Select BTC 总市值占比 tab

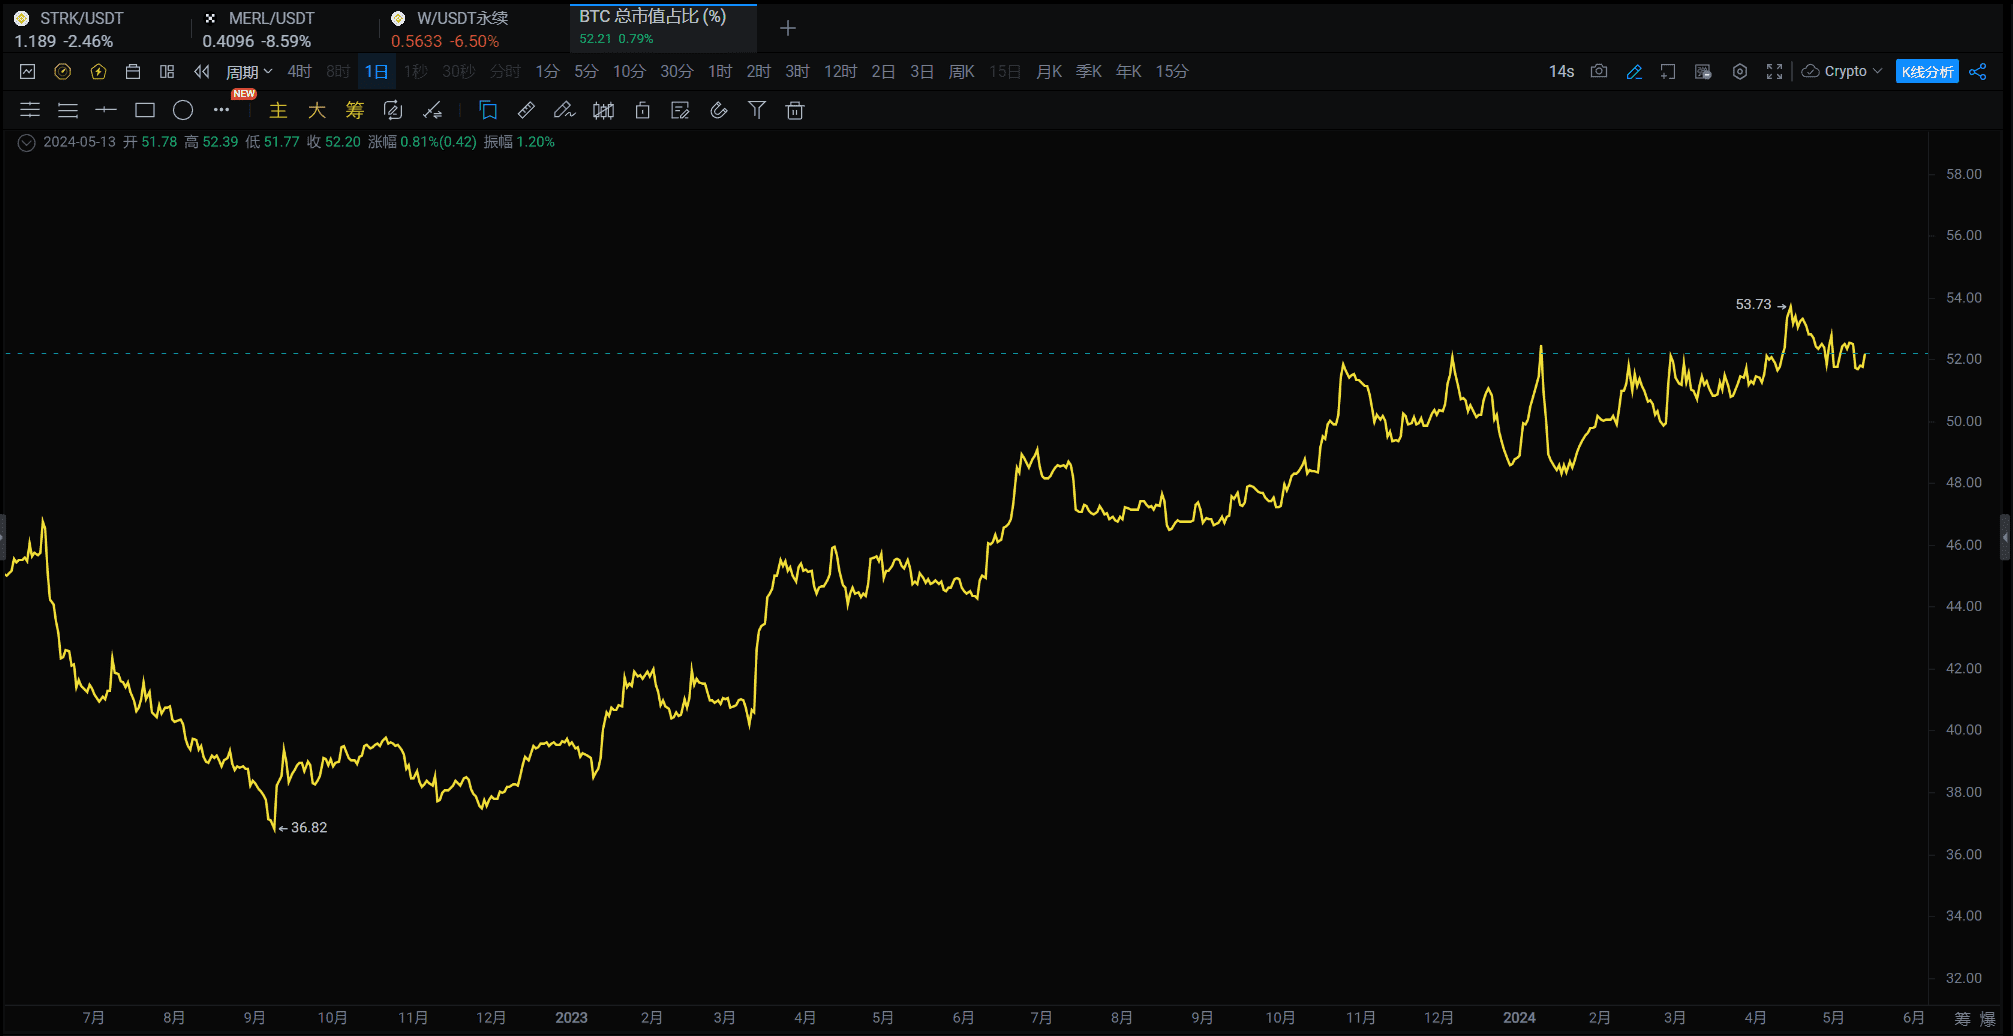(663, 27)
